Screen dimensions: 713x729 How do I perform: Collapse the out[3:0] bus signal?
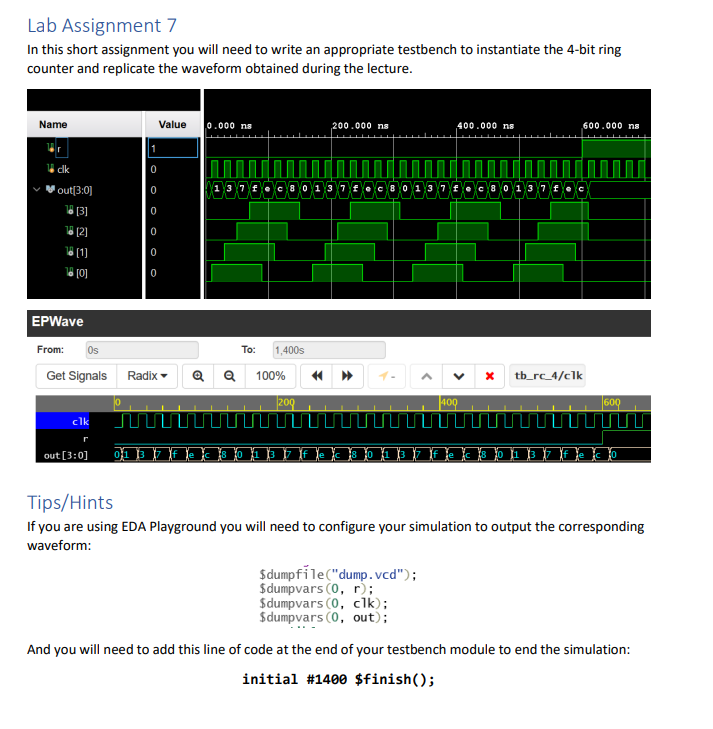(37, 190)
